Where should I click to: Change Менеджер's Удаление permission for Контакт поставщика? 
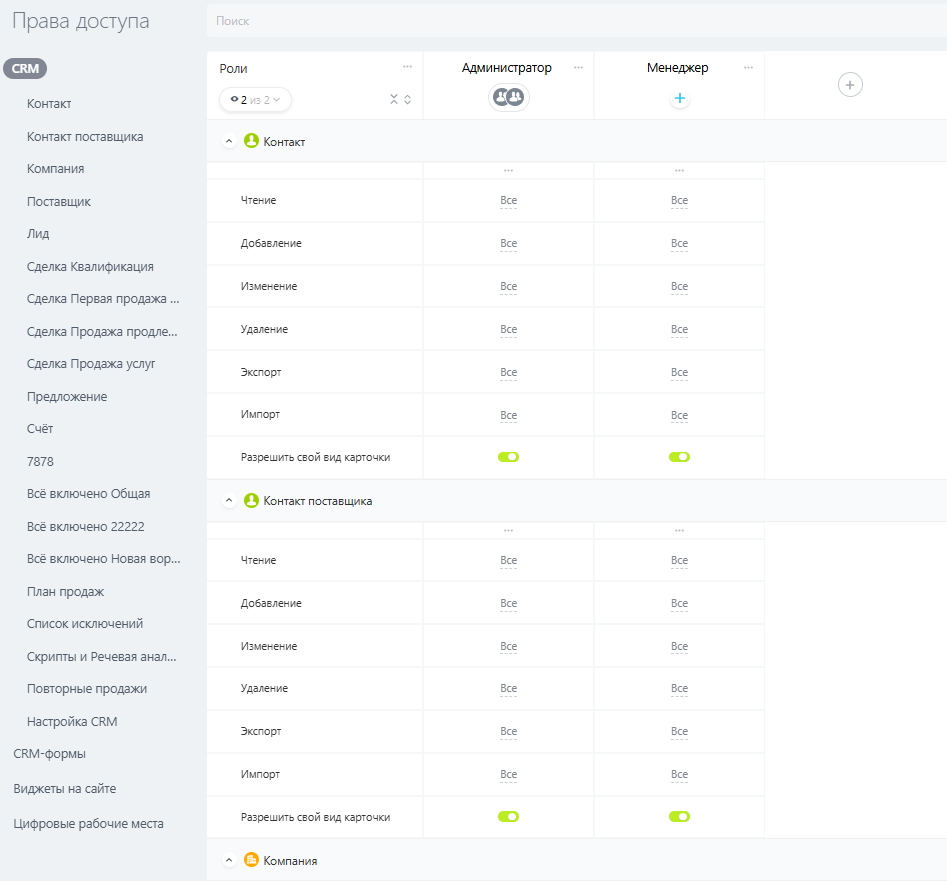(x=679, y=689)
